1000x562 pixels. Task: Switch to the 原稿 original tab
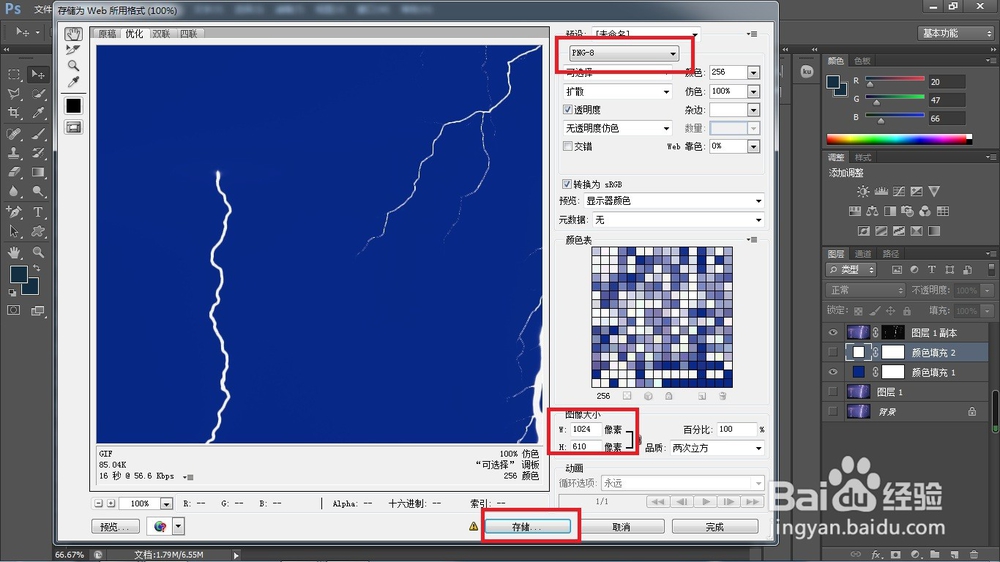[x=107, y=34]
